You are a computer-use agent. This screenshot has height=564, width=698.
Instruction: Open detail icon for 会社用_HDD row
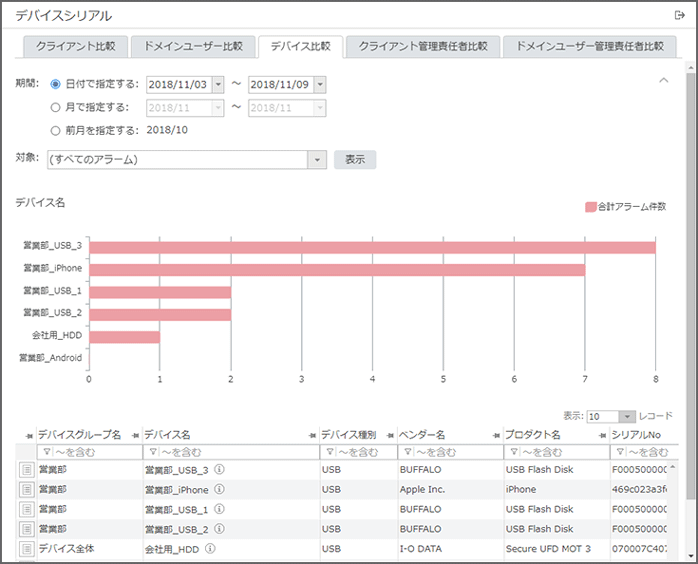27,549
